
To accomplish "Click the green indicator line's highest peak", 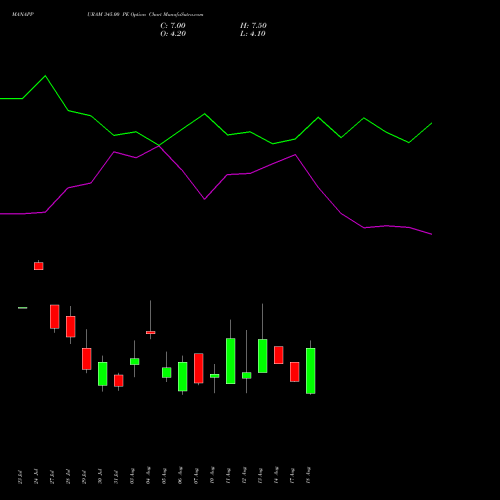I will [x=45, y=76].
